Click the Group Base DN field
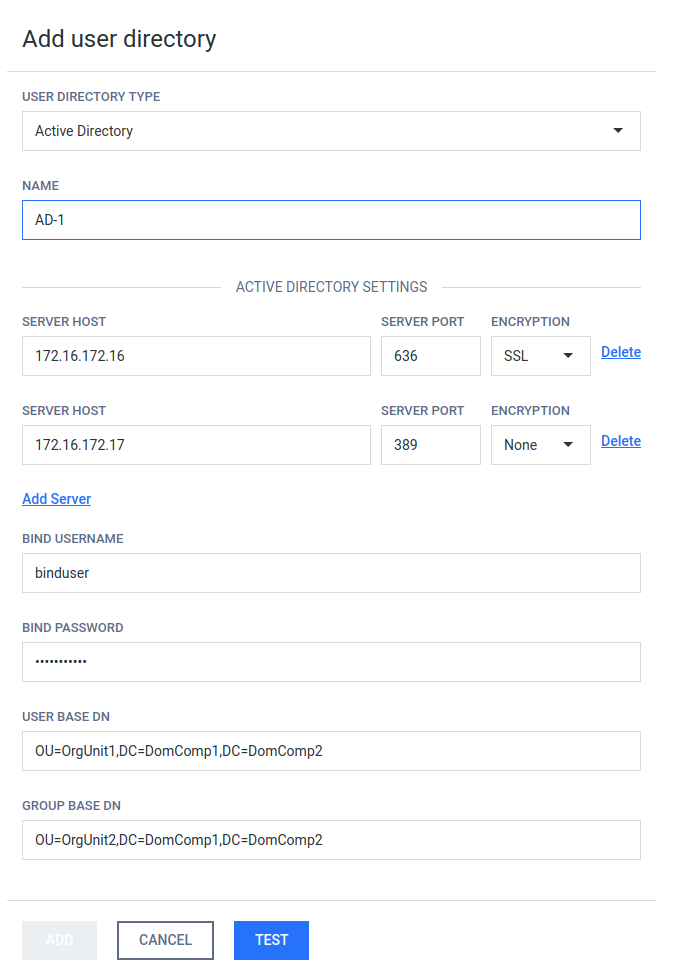673x972 pixels. tap(331, 839)
